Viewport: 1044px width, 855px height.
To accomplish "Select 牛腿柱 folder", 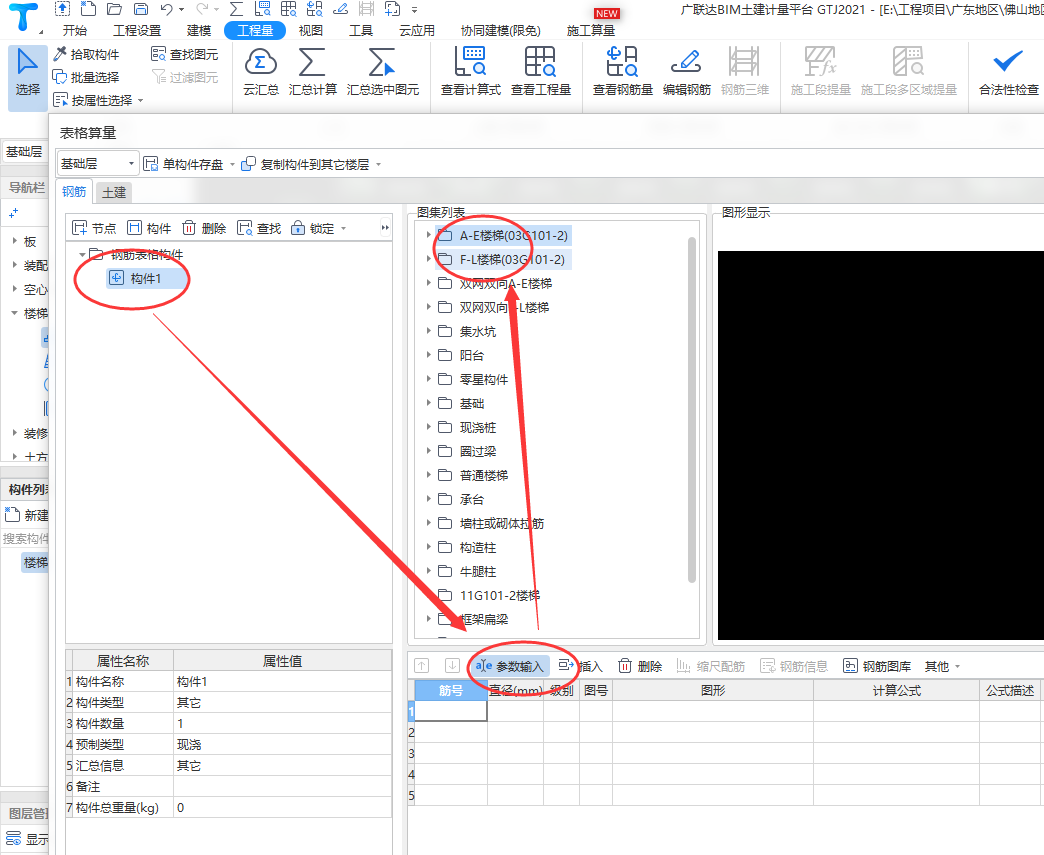I will pyautogui.click(x=477, y=571).
